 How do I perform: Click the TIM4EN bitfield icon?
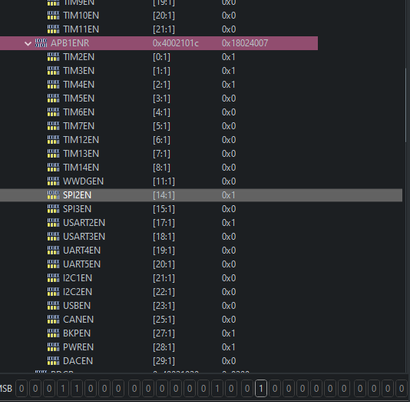(53, 85)
